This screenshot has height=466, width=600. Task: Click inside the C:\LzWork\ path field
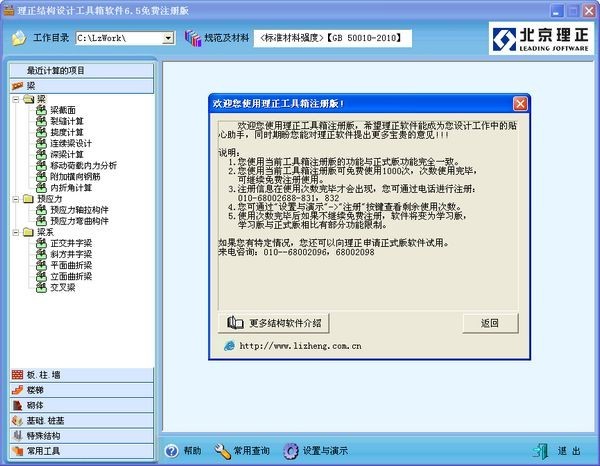(119, 38)
